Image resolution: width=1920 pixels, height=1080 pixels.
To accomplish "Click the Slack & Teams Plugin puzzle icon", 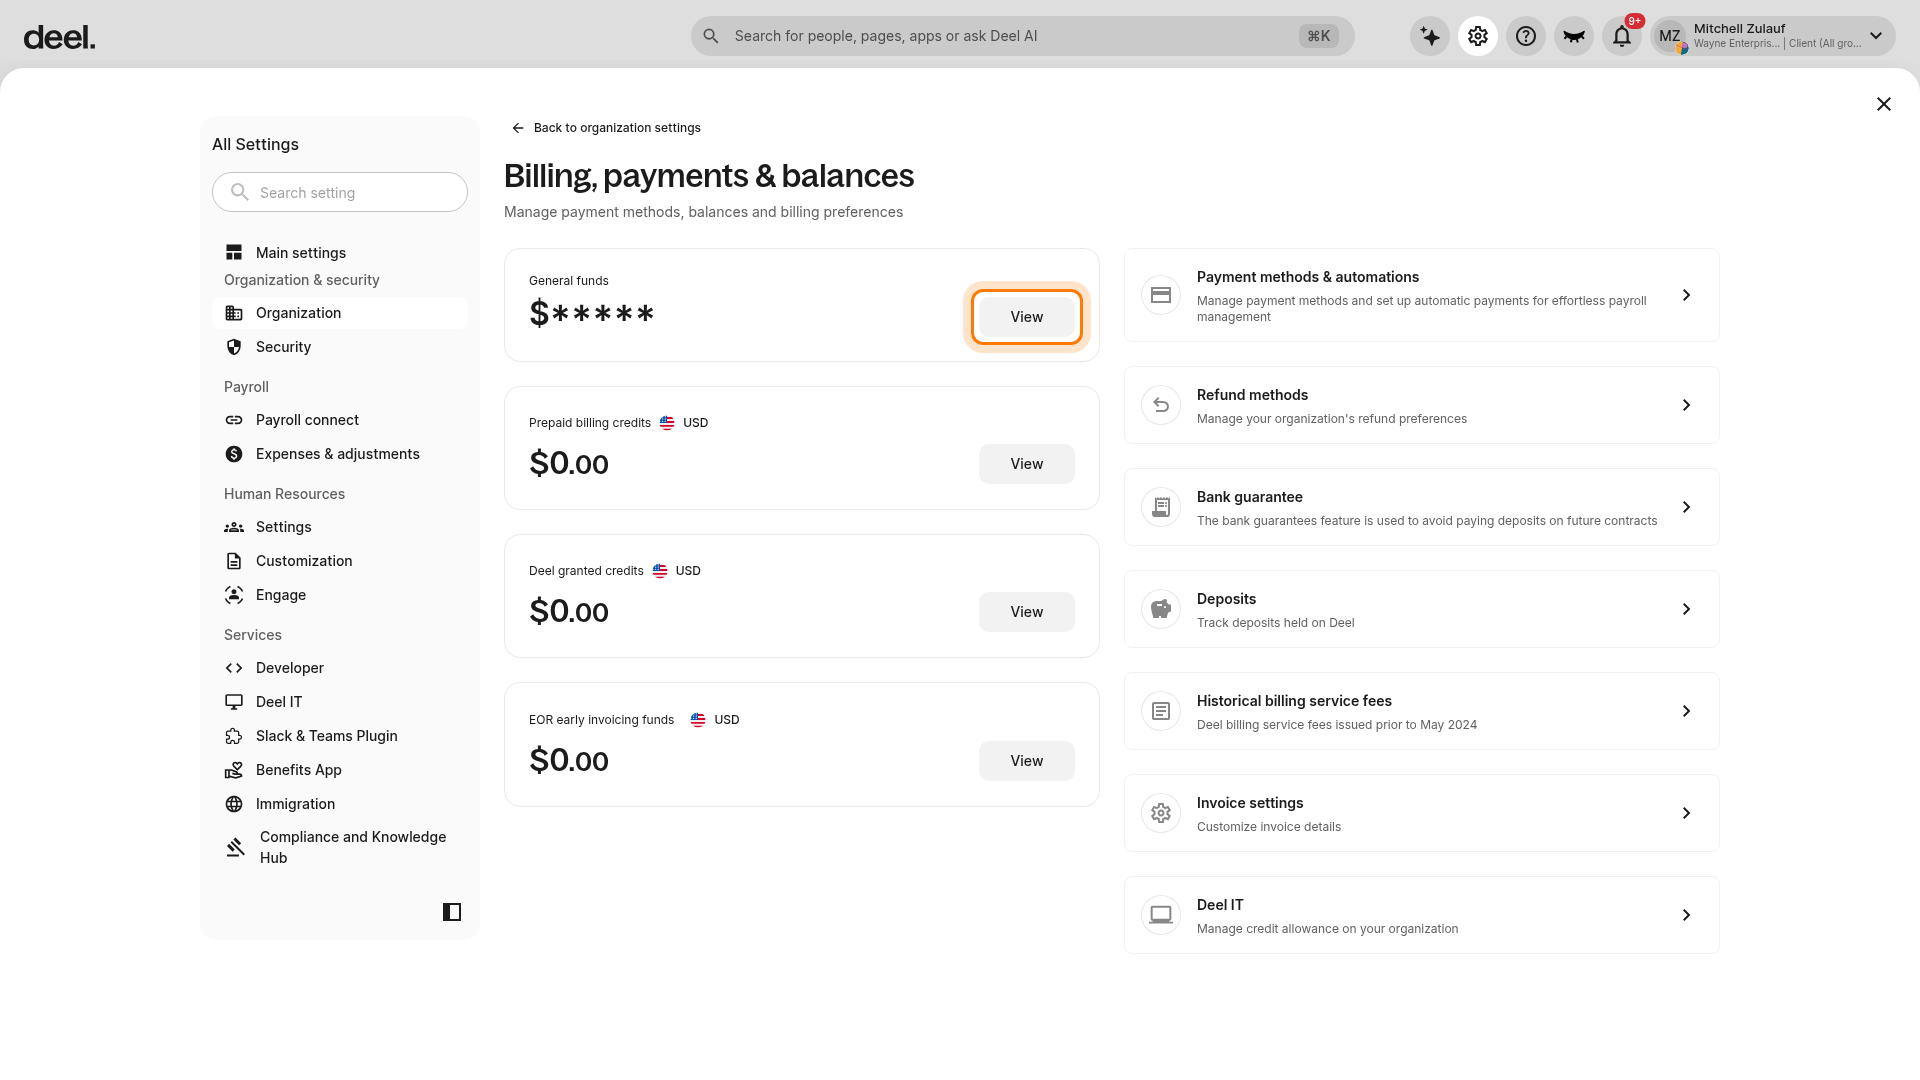I will click(x=234, y=736).
